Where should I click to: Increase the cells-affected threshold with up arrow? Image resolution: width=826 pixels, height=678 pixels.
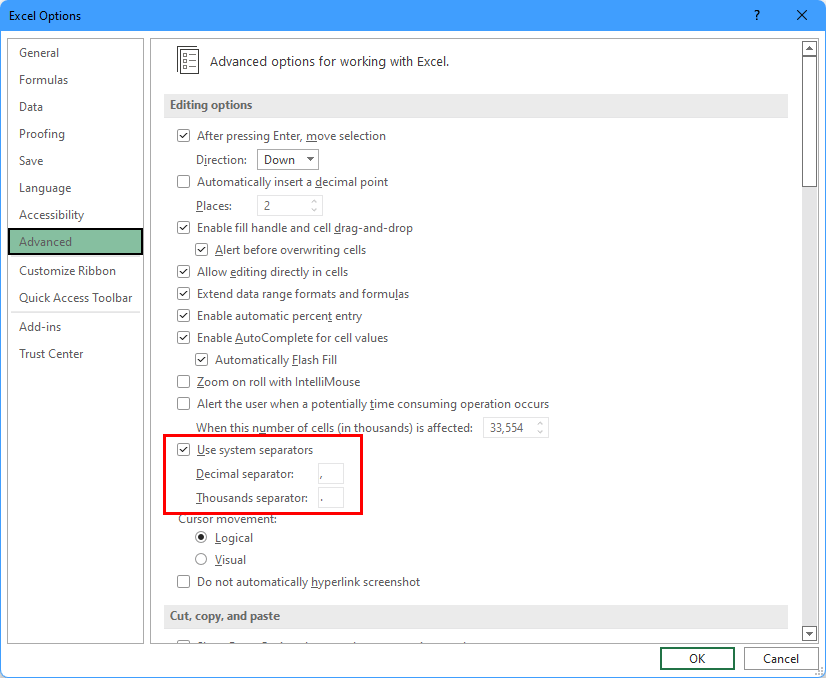pos(540,423)
